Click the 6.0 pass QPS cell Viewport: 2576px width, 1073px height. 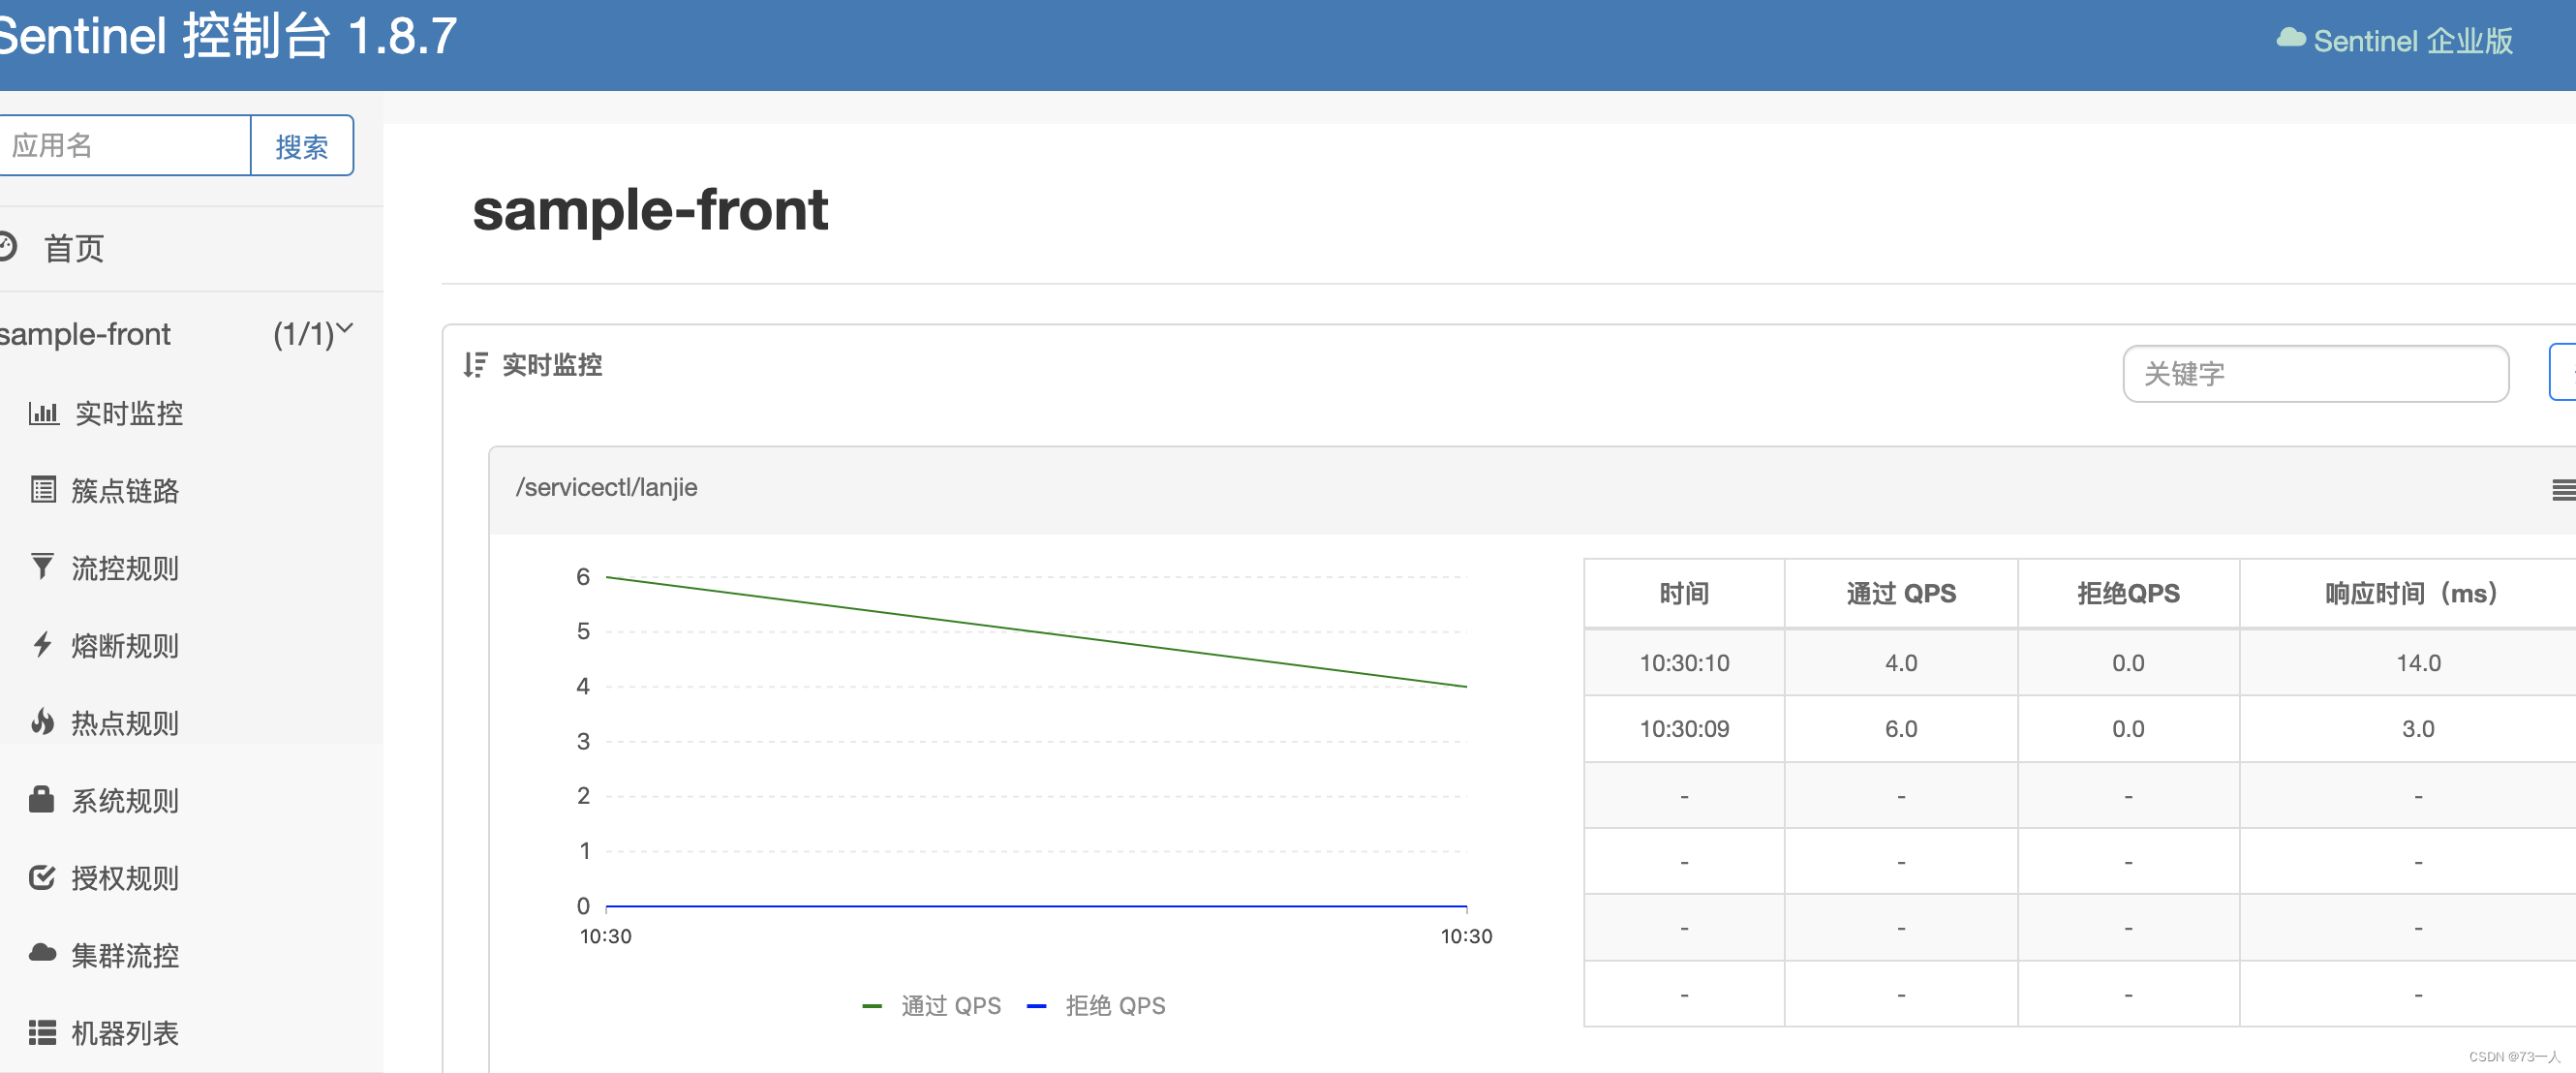[x=1901, y=729]
